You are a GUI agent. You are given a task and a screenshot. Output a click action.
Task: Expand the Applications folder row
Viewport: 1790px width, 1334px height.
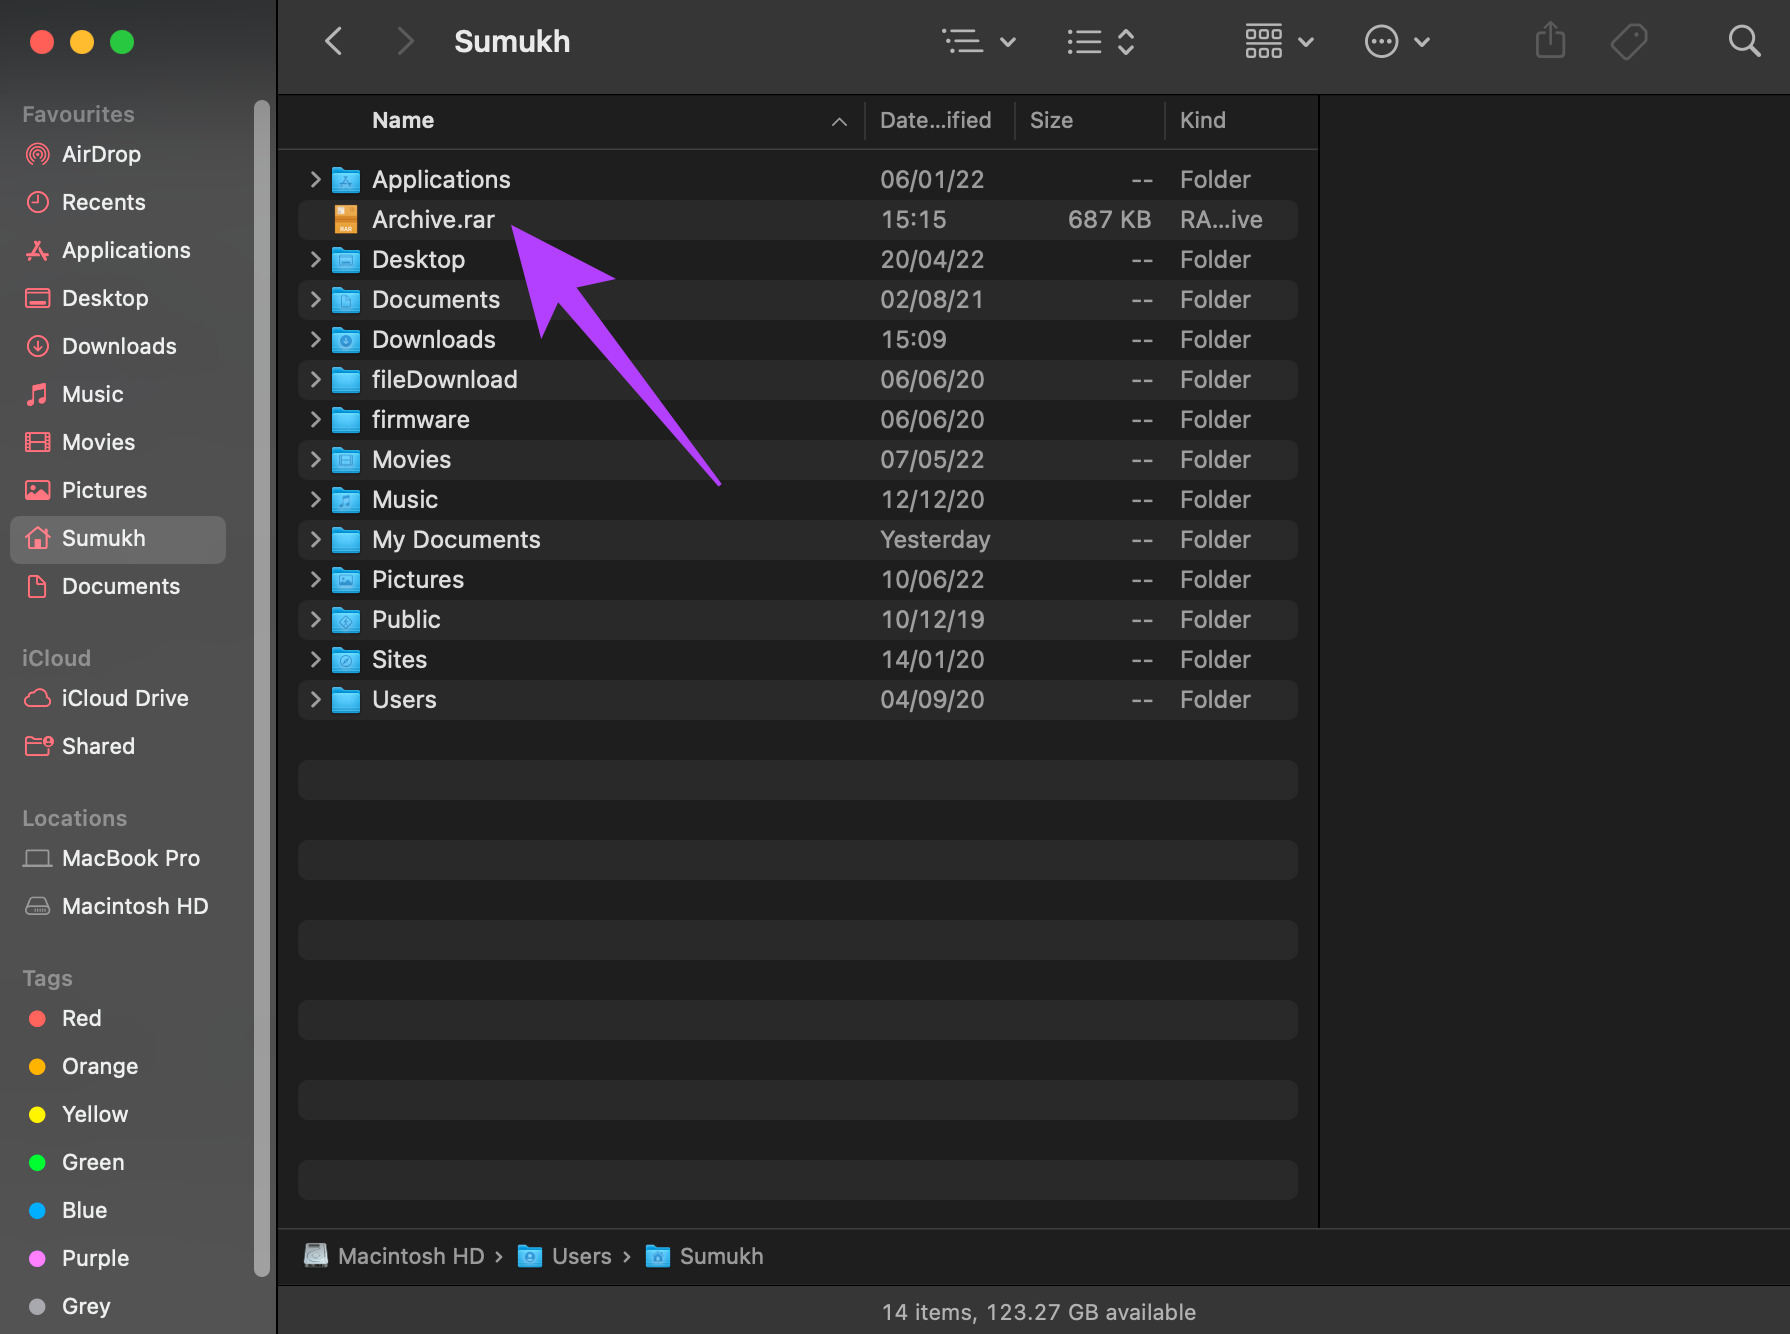point(315,179)
